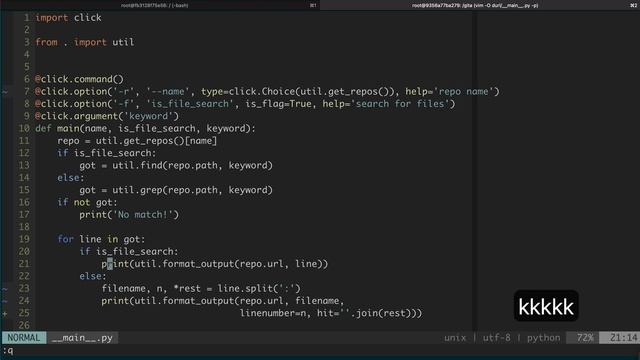
Task: Click the __main__.py filename in statusline
Action: pos(82,338)
